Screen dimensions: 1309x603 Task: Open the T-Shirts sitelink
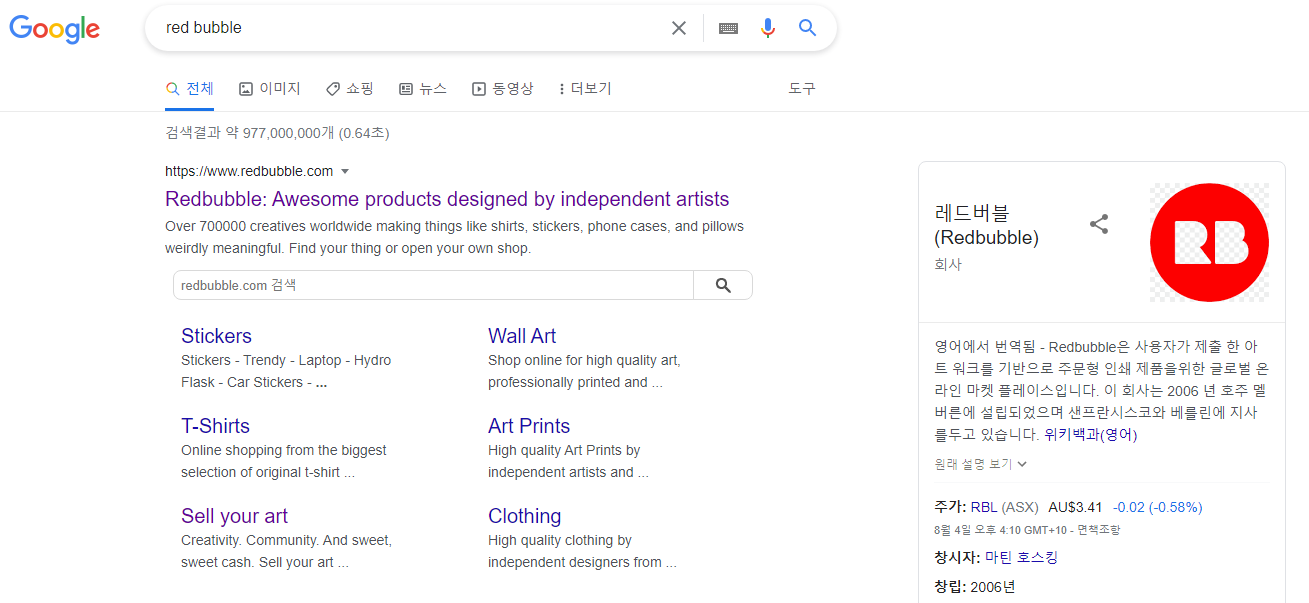(x=215, y=426)
